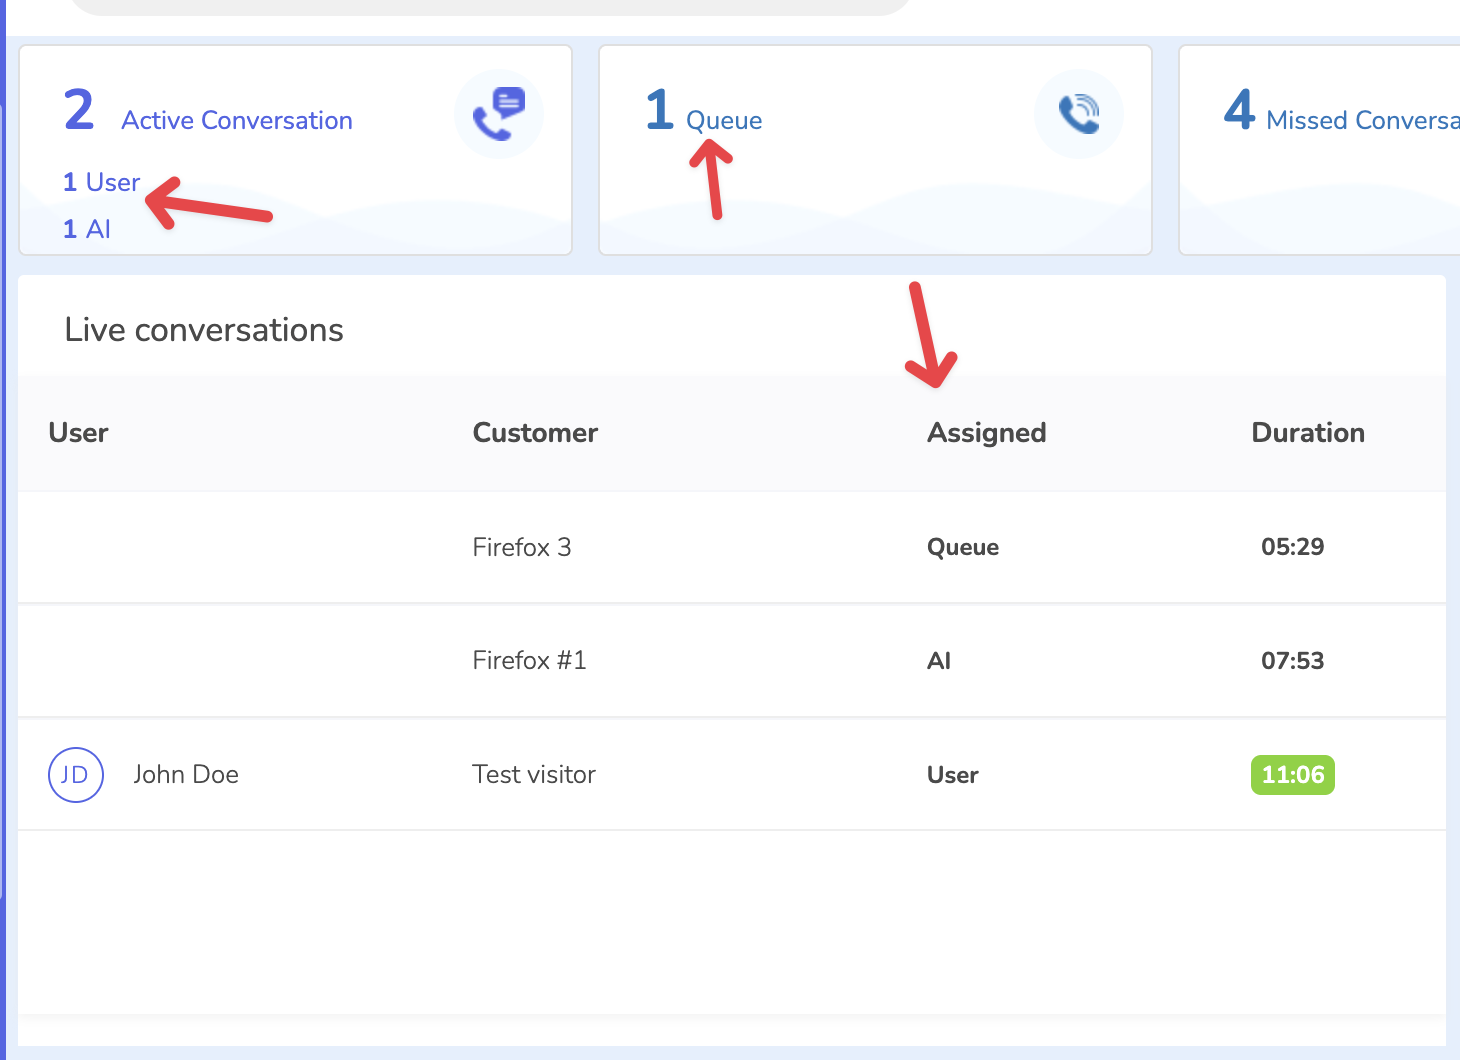Click the JD avatar circle

(76, 775)
